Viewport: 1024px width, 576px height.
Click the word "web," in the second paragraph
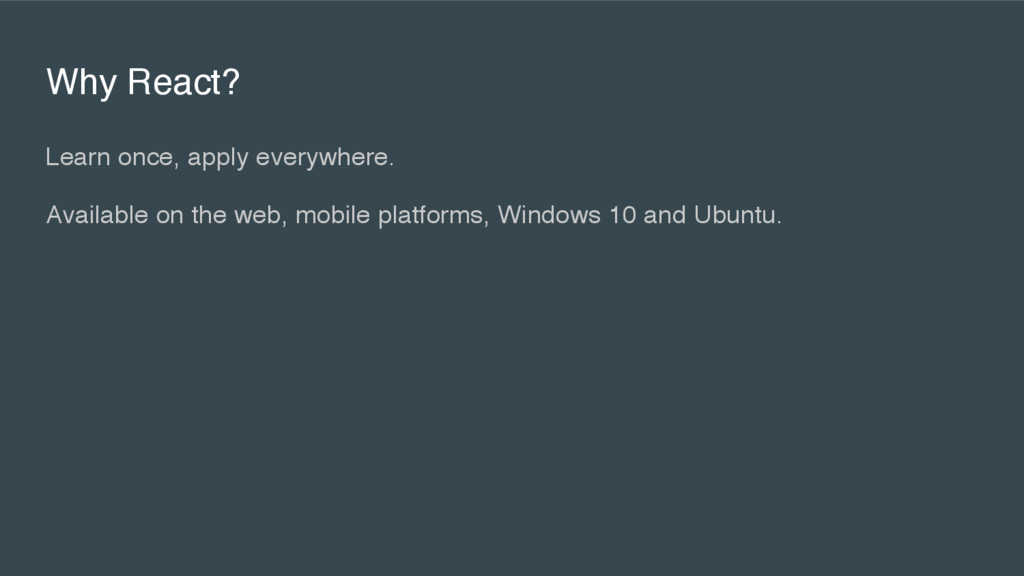(261, 216)
